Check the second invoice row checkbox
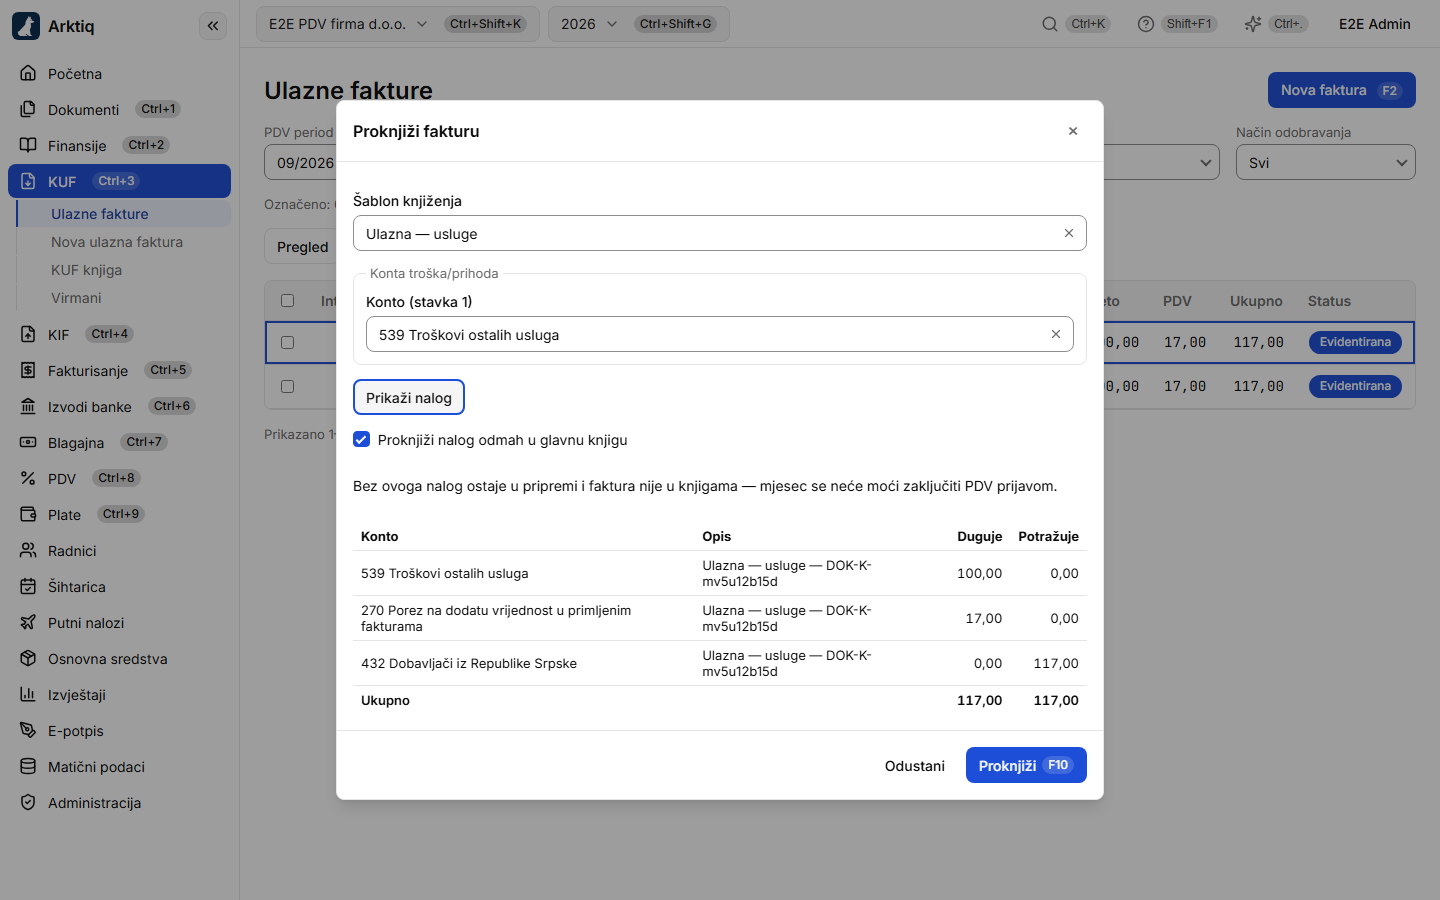This screenshot has width=1440, height=900. (x=288, y=386)
